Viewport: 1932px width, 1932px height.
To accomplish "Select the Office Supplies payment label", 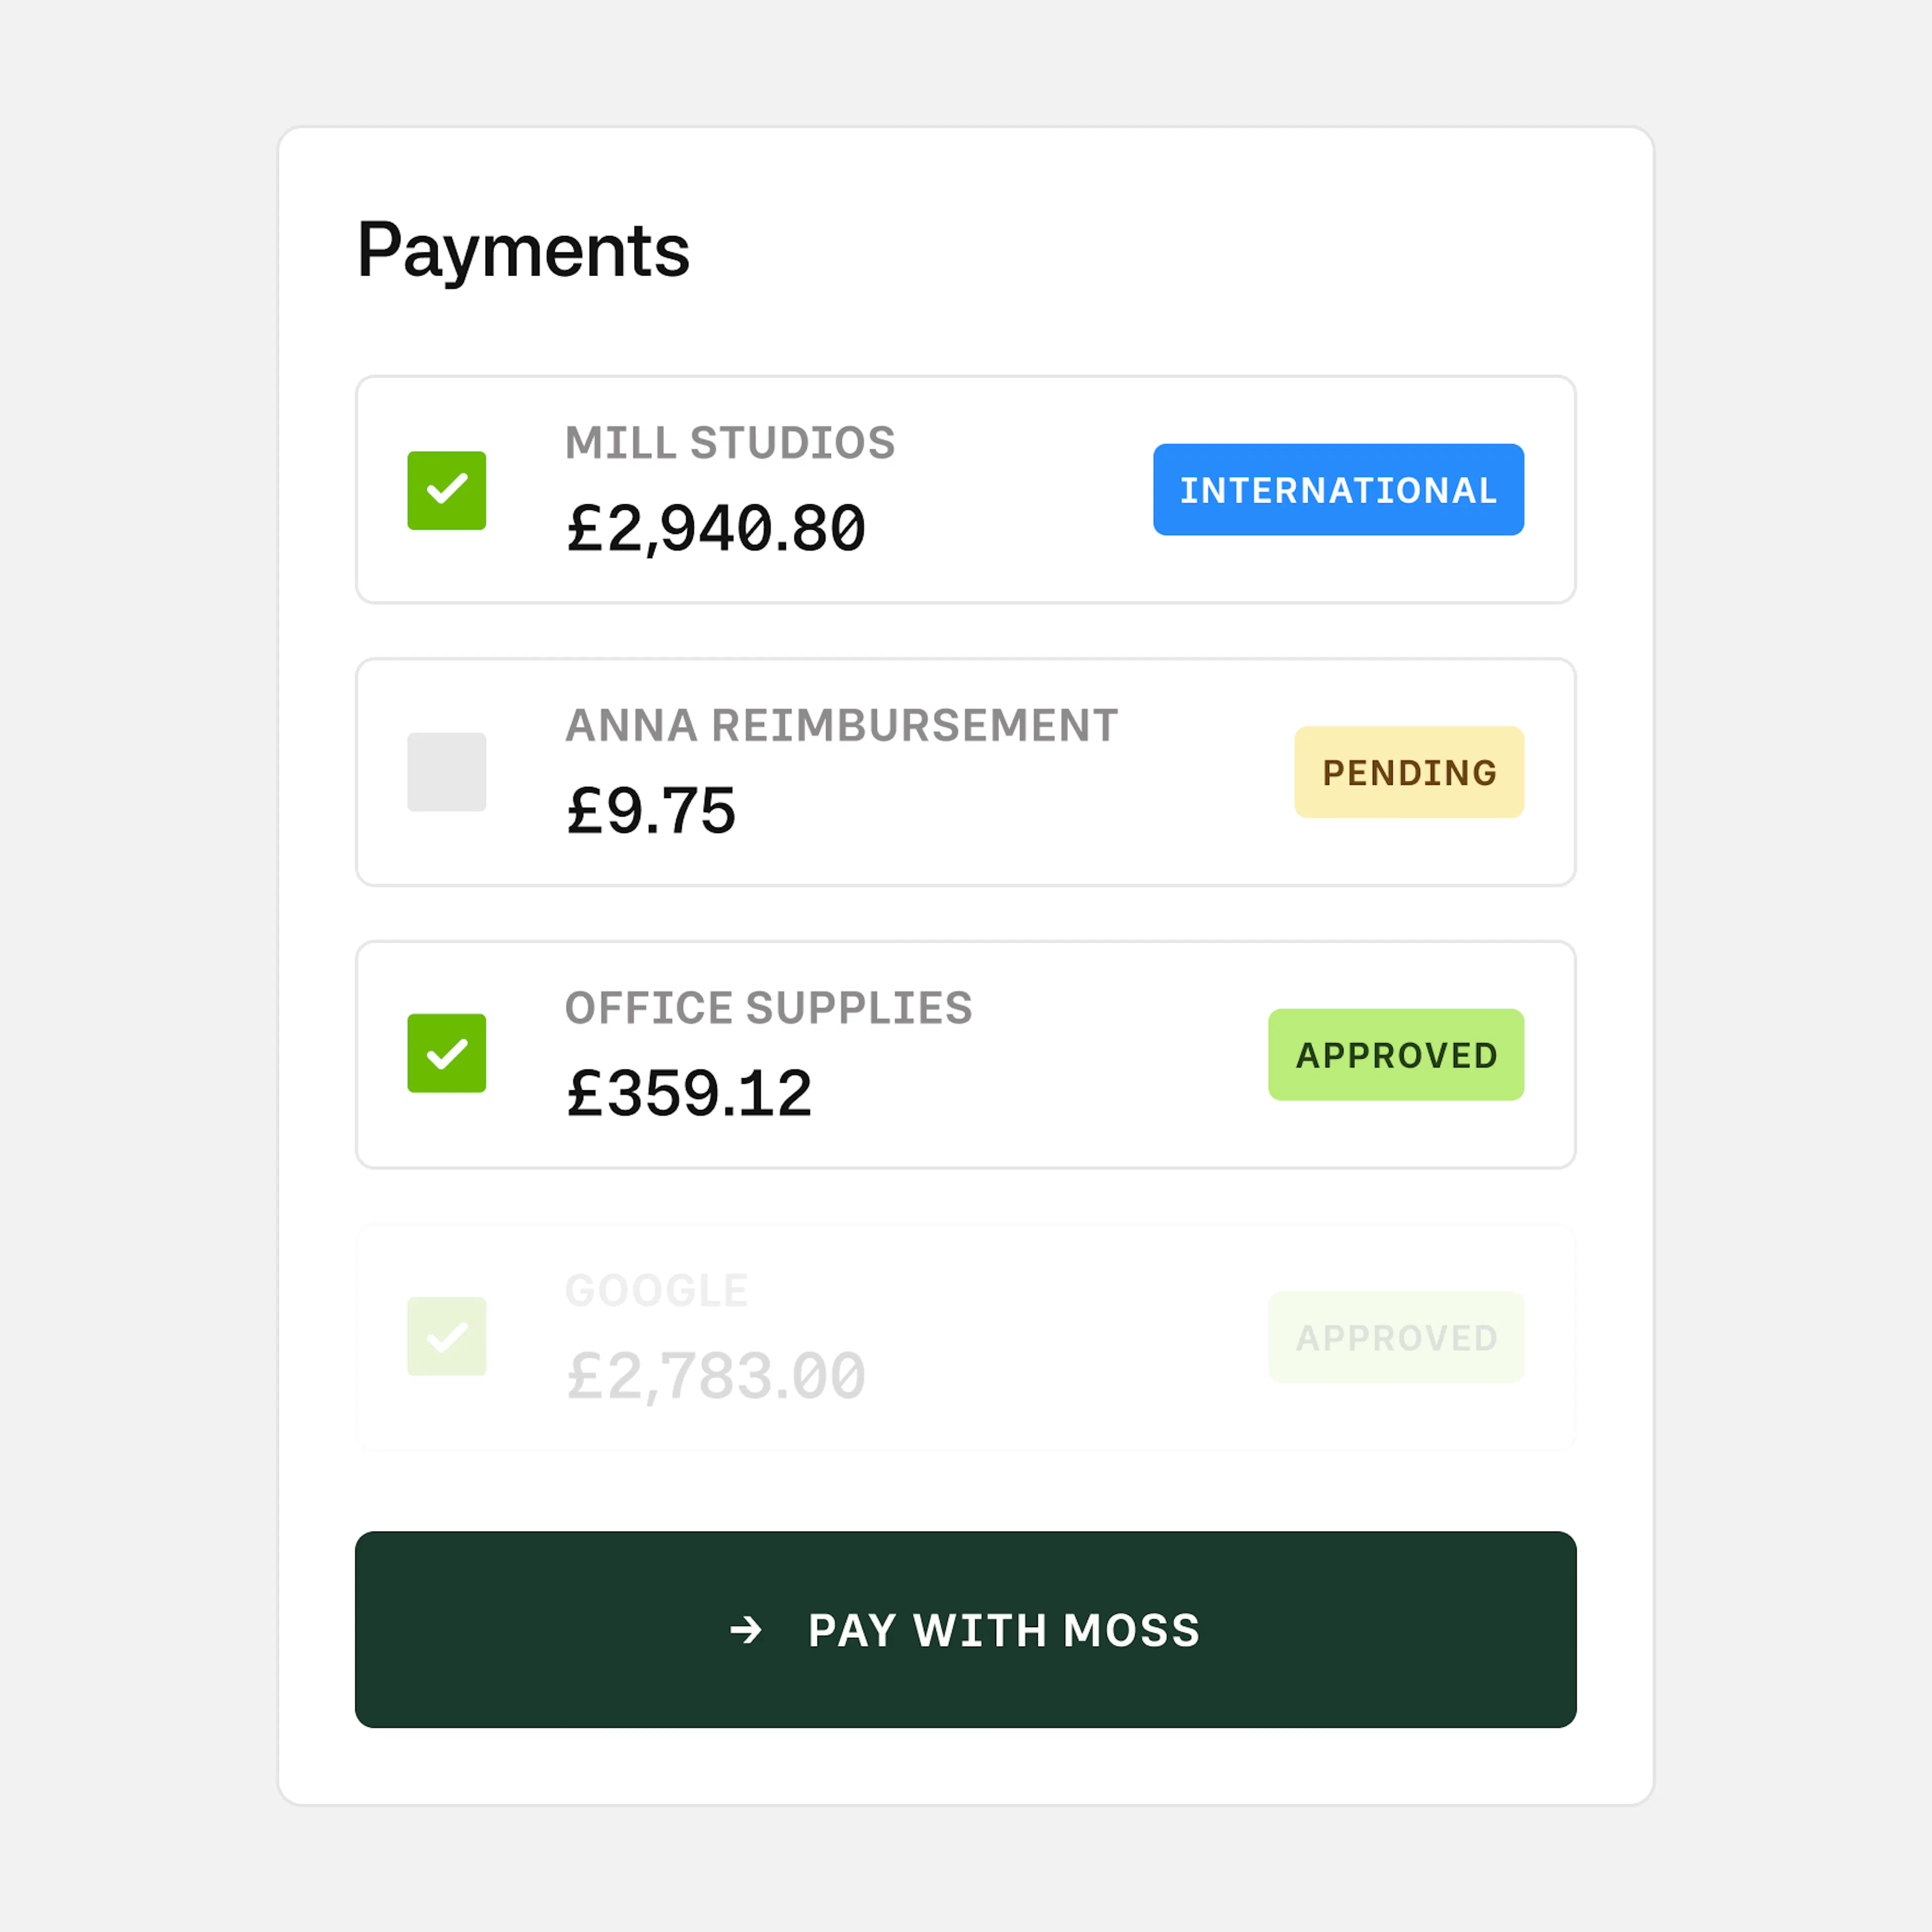I will (x=768, y=1008).
